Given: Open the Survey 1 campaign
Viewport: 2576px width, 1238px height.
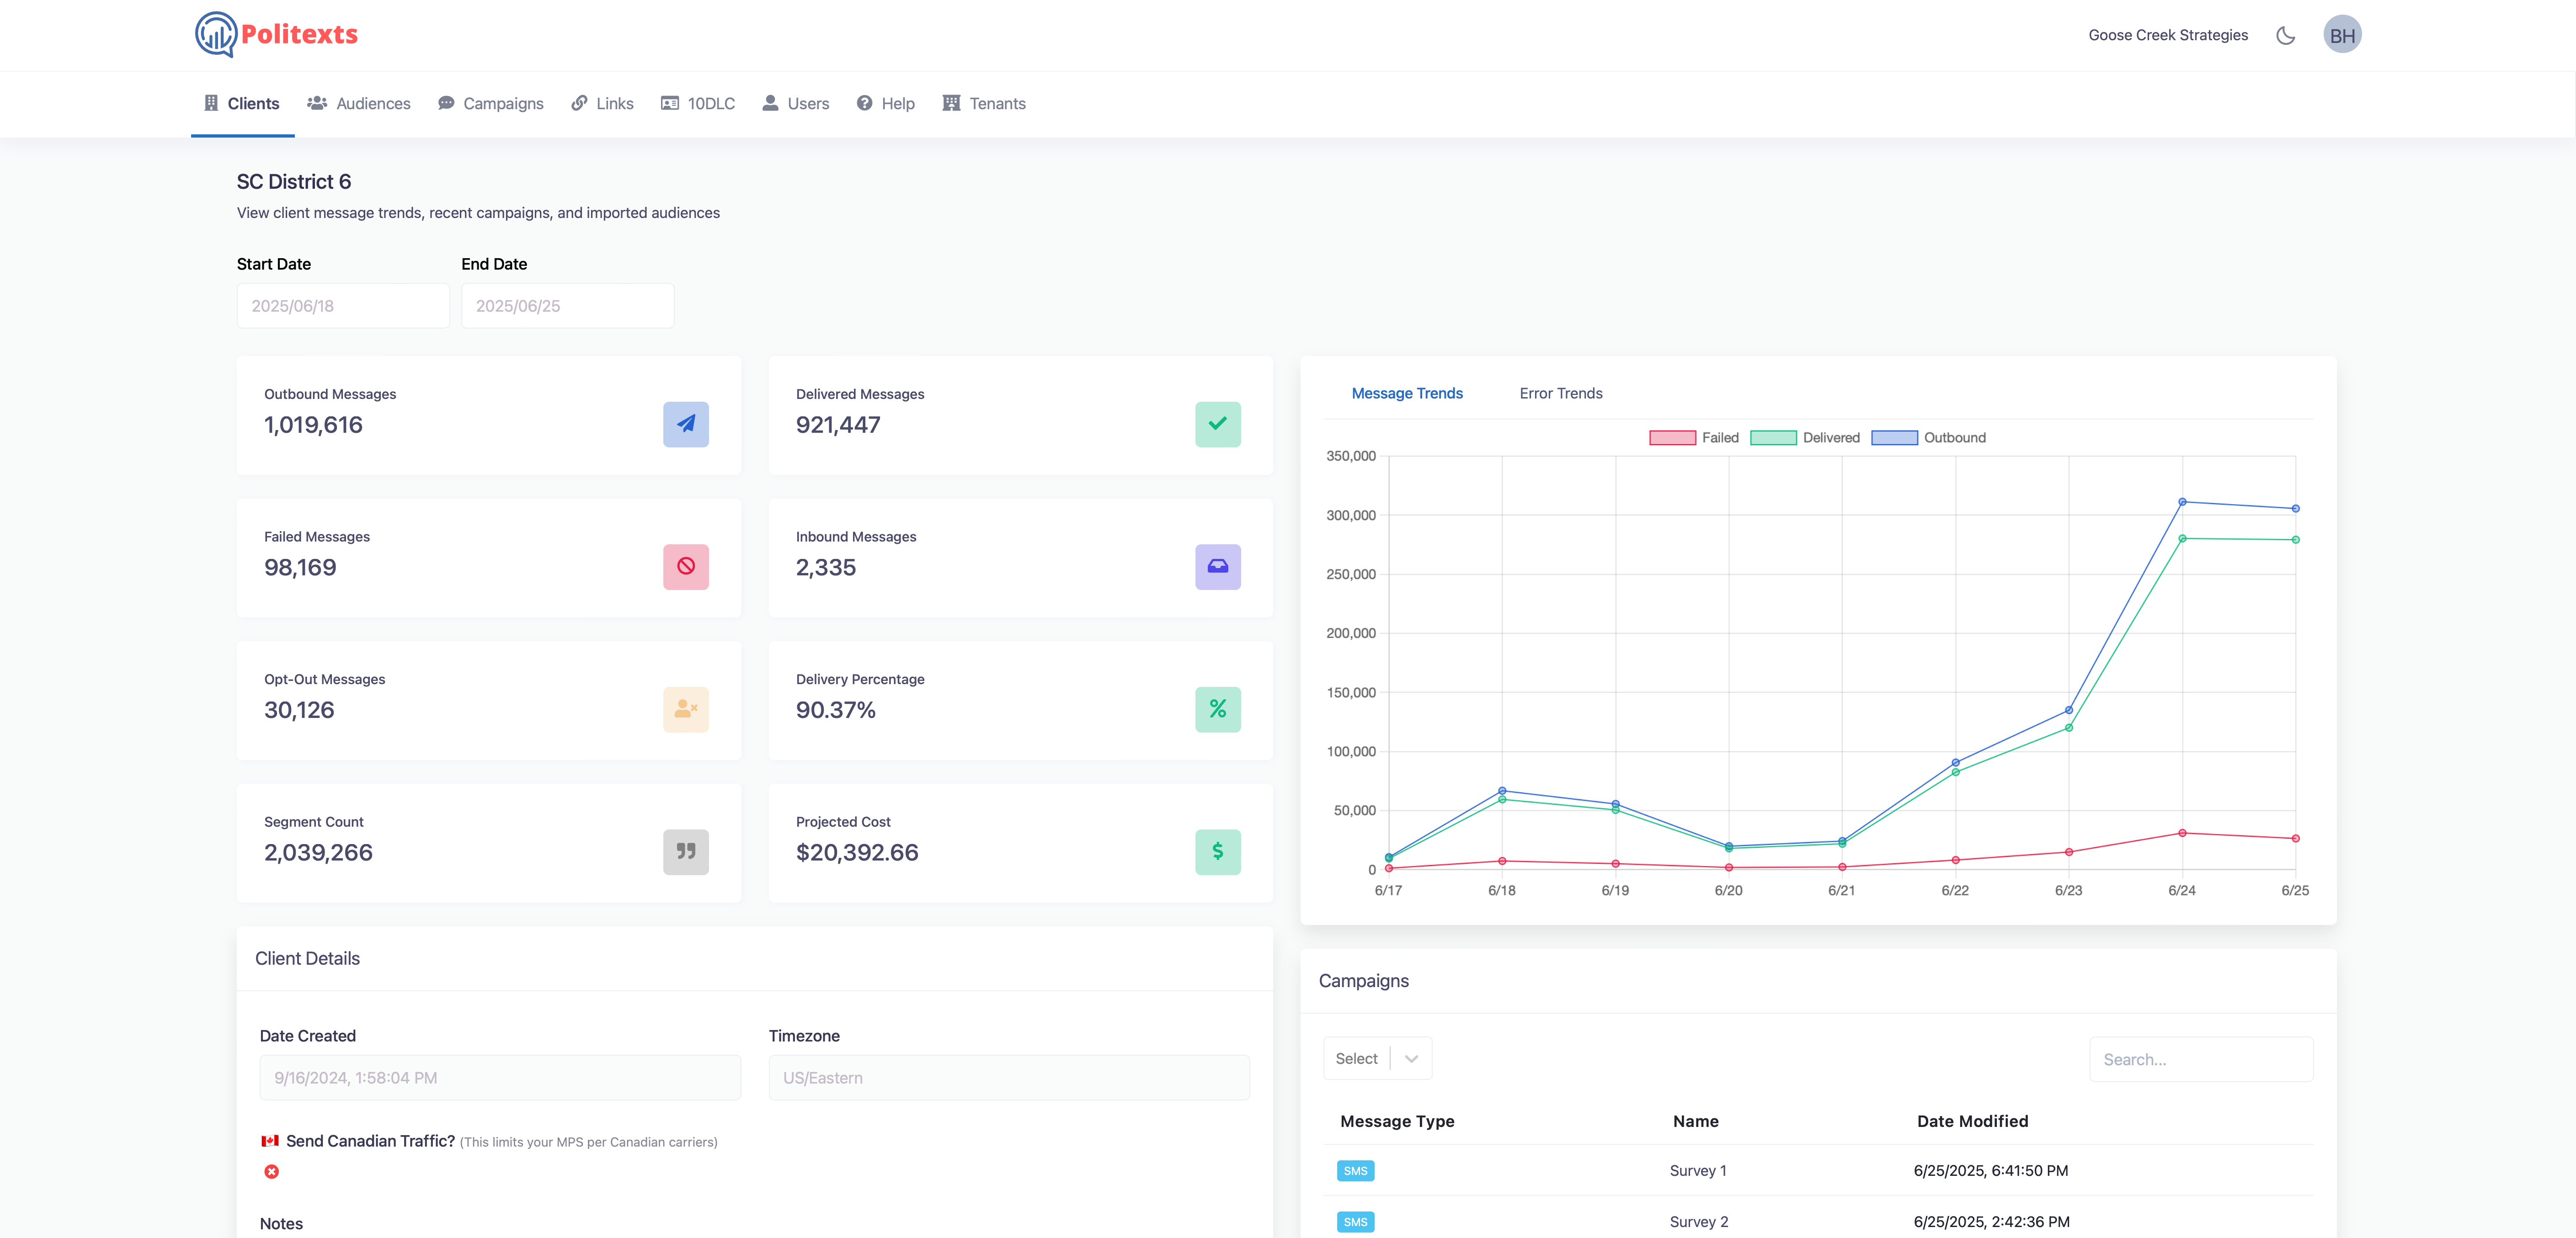Looking at the screenshot, I should (x=1697, y=1171).
